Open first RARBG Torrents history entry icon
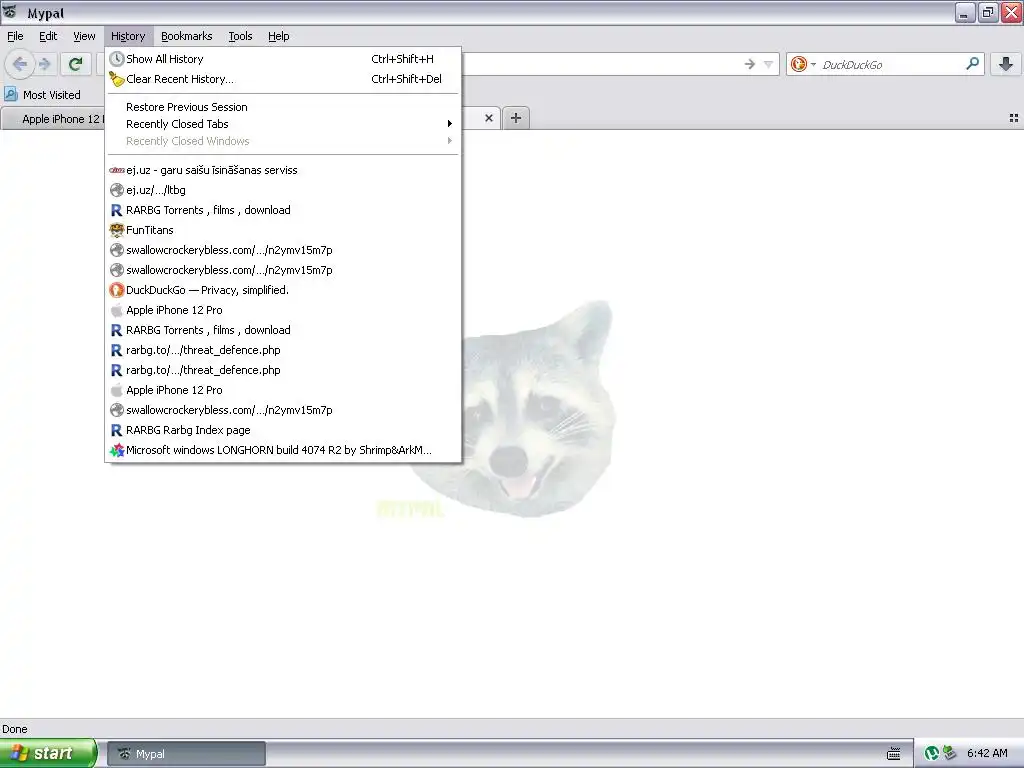 [x=116, y=210]
